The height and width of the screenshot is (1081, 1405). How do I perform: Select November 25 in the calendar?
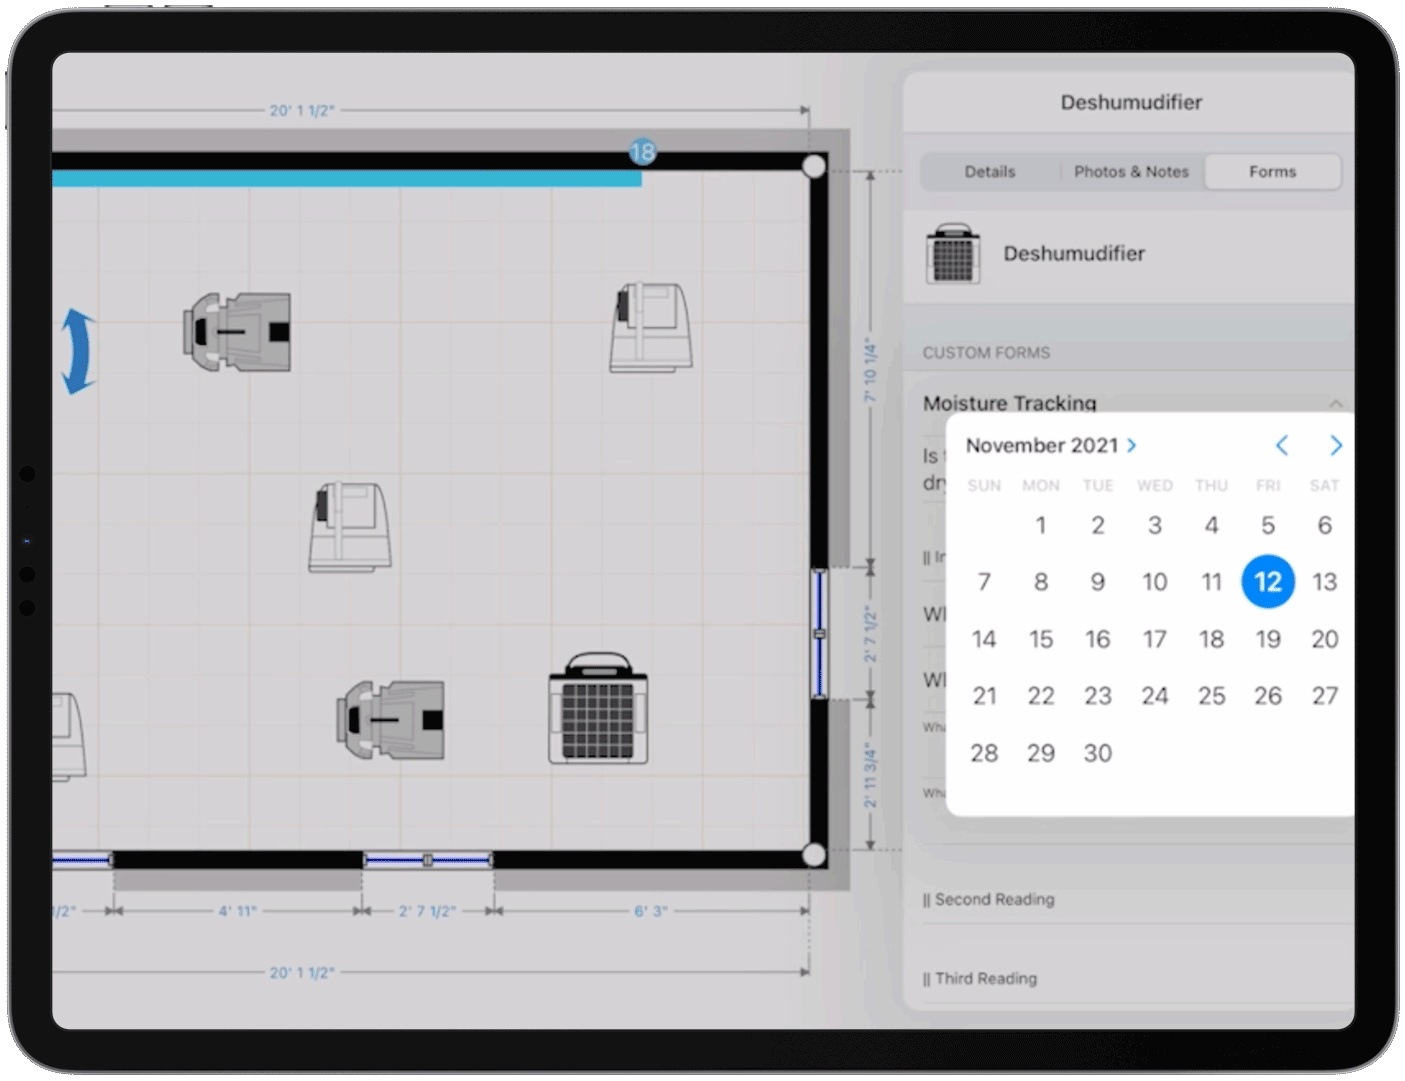1211,695
